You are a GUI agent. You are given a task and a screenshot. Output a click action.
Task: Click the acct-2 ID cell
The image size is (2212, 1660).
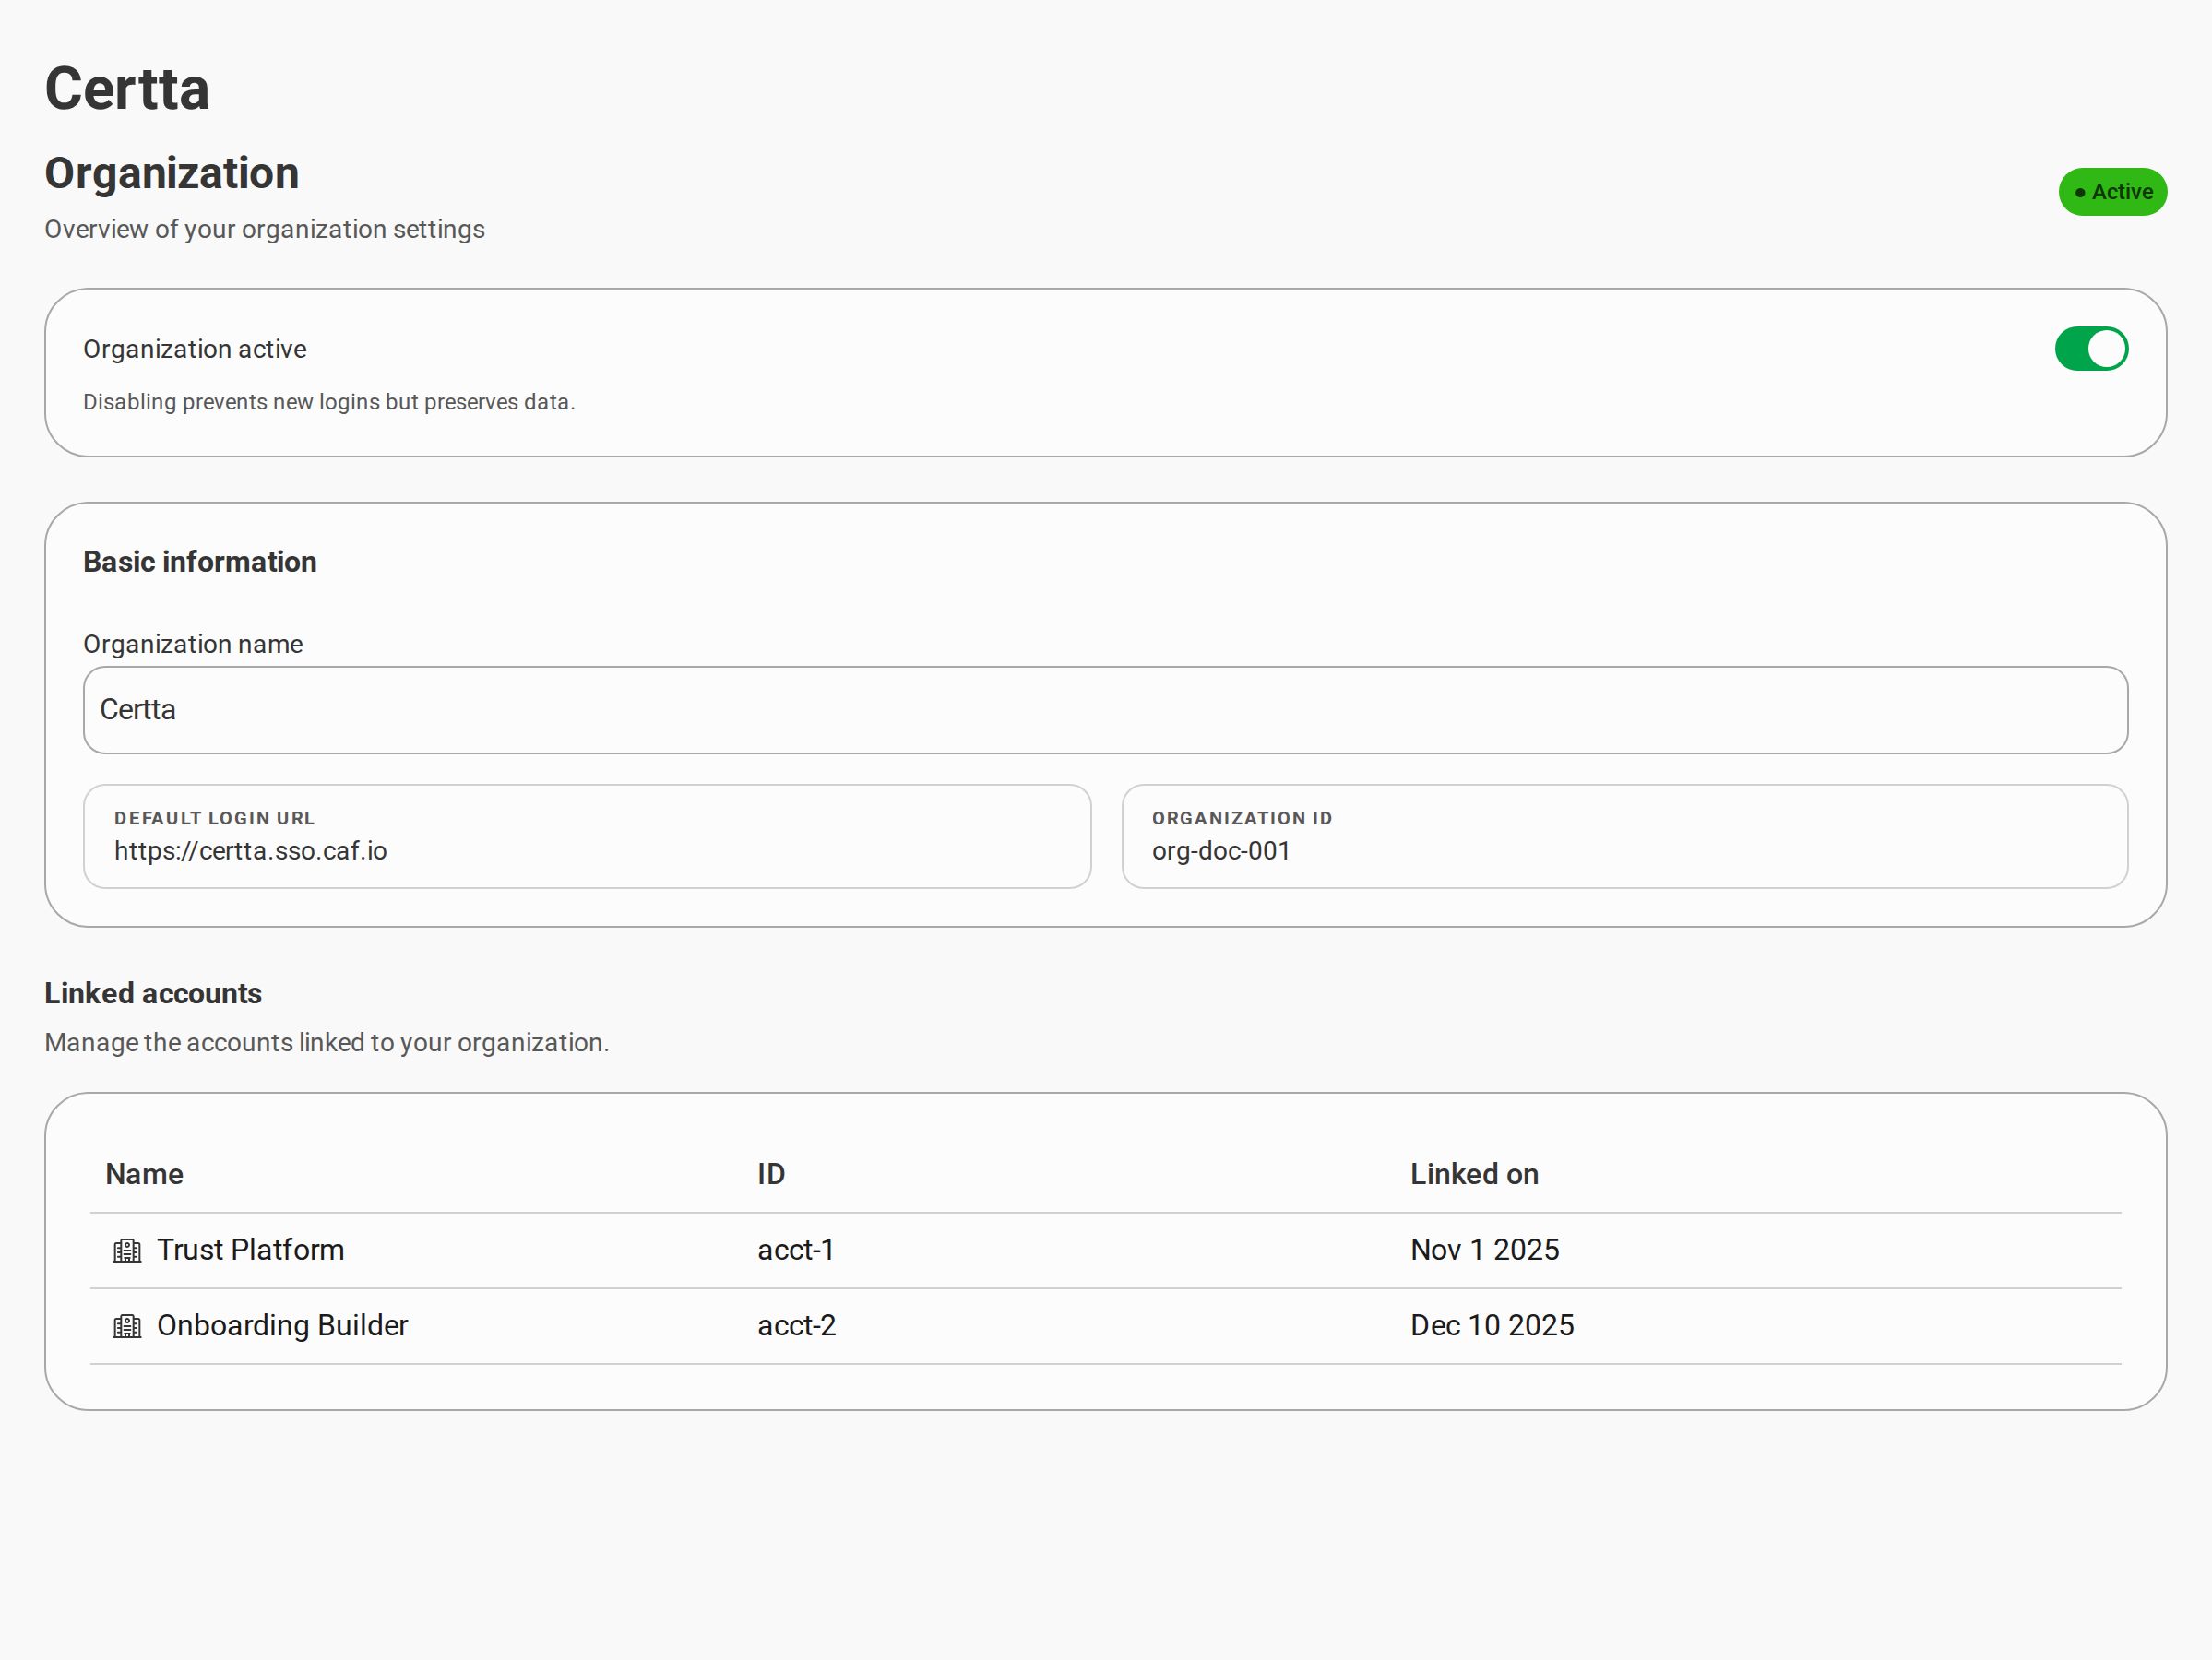(x=797, y=1325)
